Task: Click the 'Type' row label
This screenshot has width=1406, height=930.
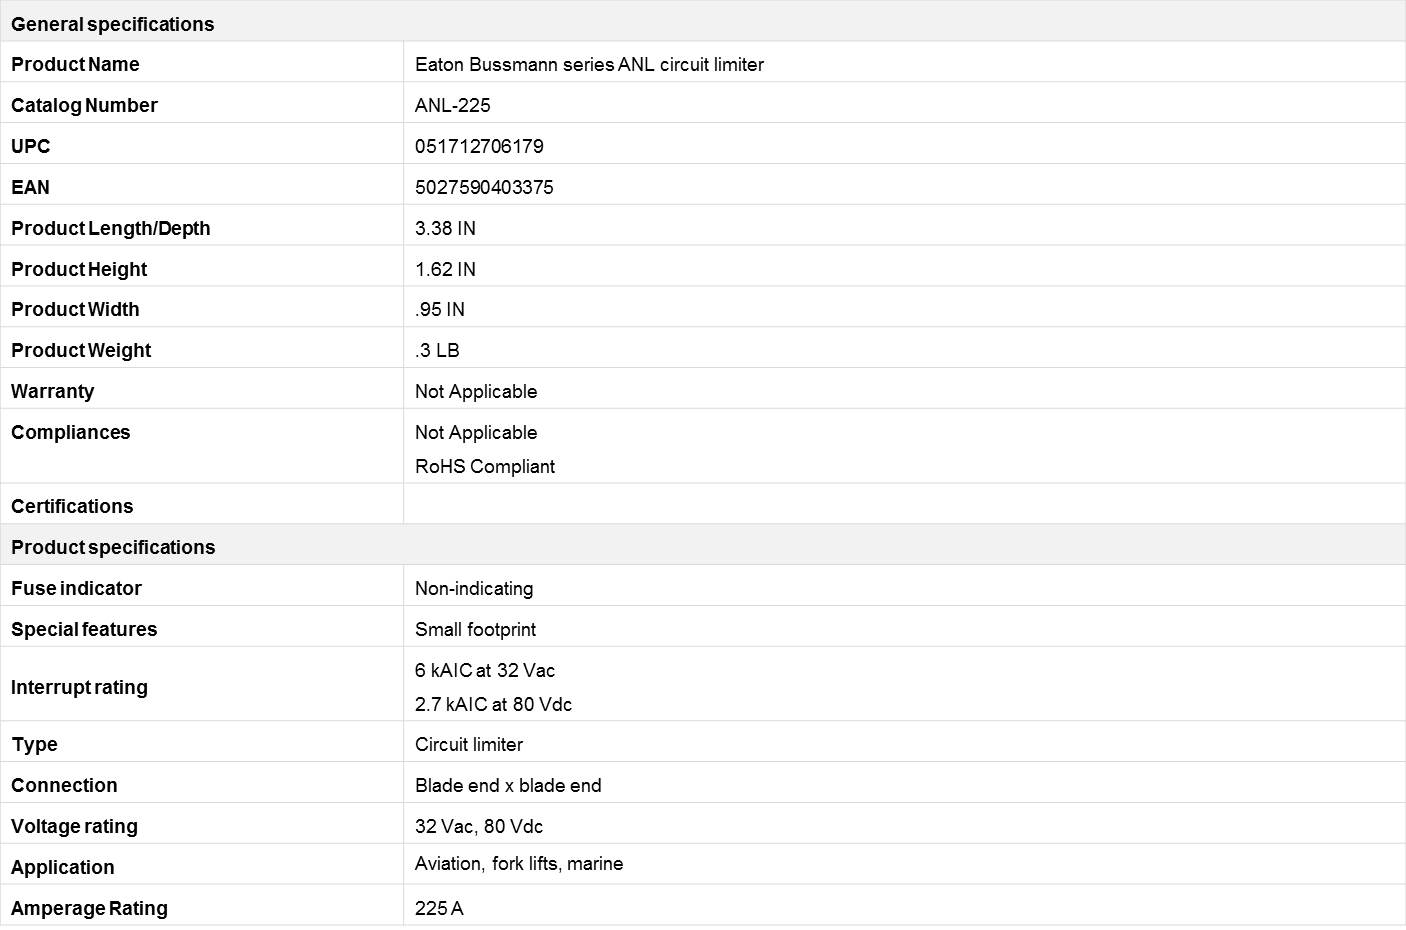Action: click(34, 744)
